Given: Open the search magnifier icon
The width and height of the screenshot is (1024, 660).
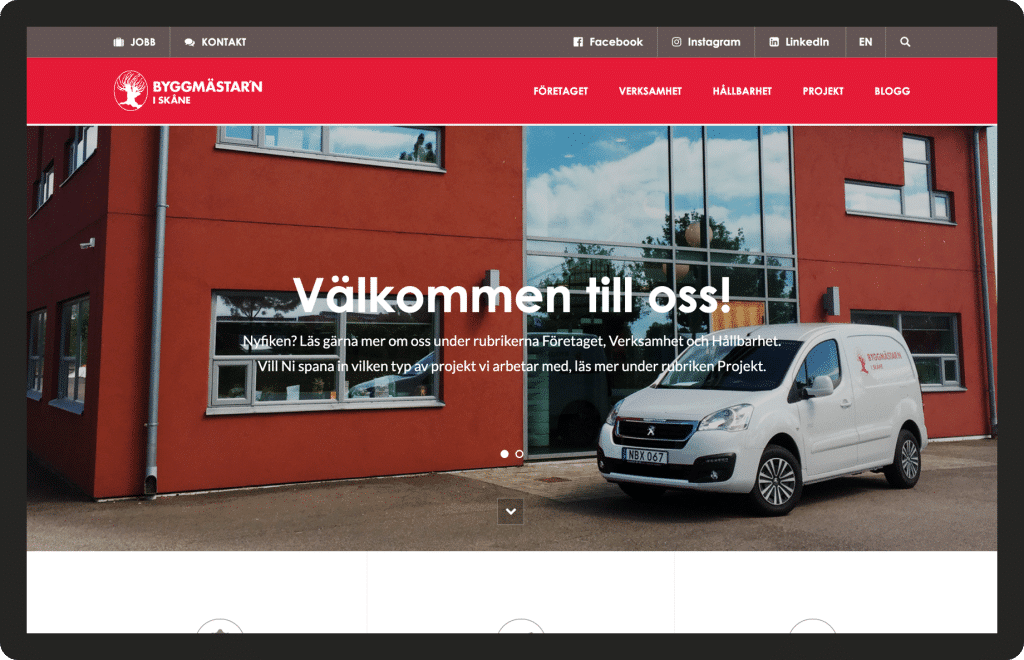Looking at the screenshot, I should [x=904, y=42].
